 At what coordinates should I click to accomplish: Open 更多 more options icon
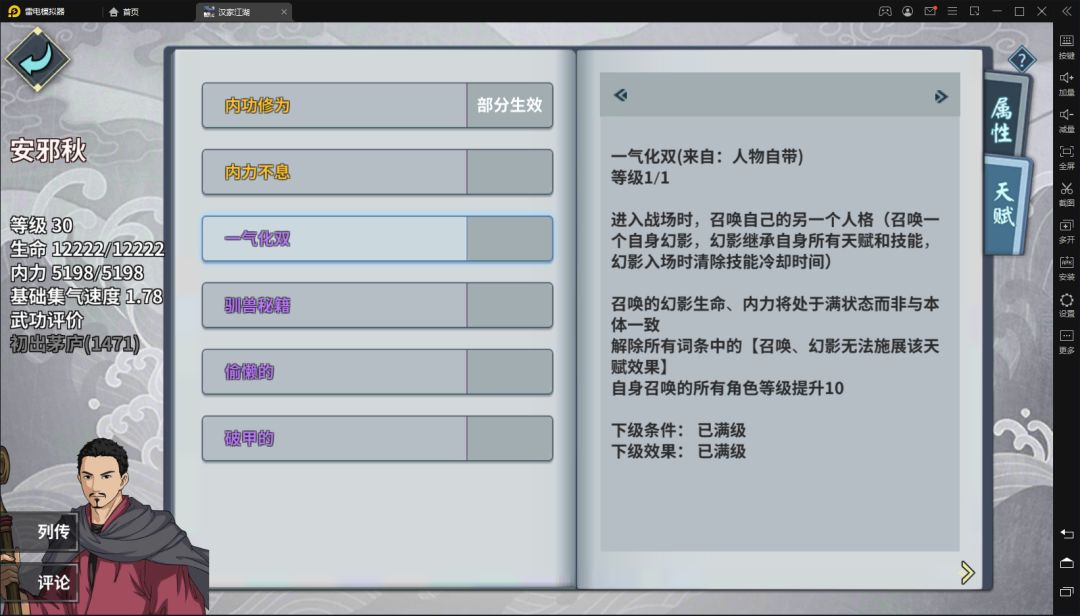(x=1066, y=341)
